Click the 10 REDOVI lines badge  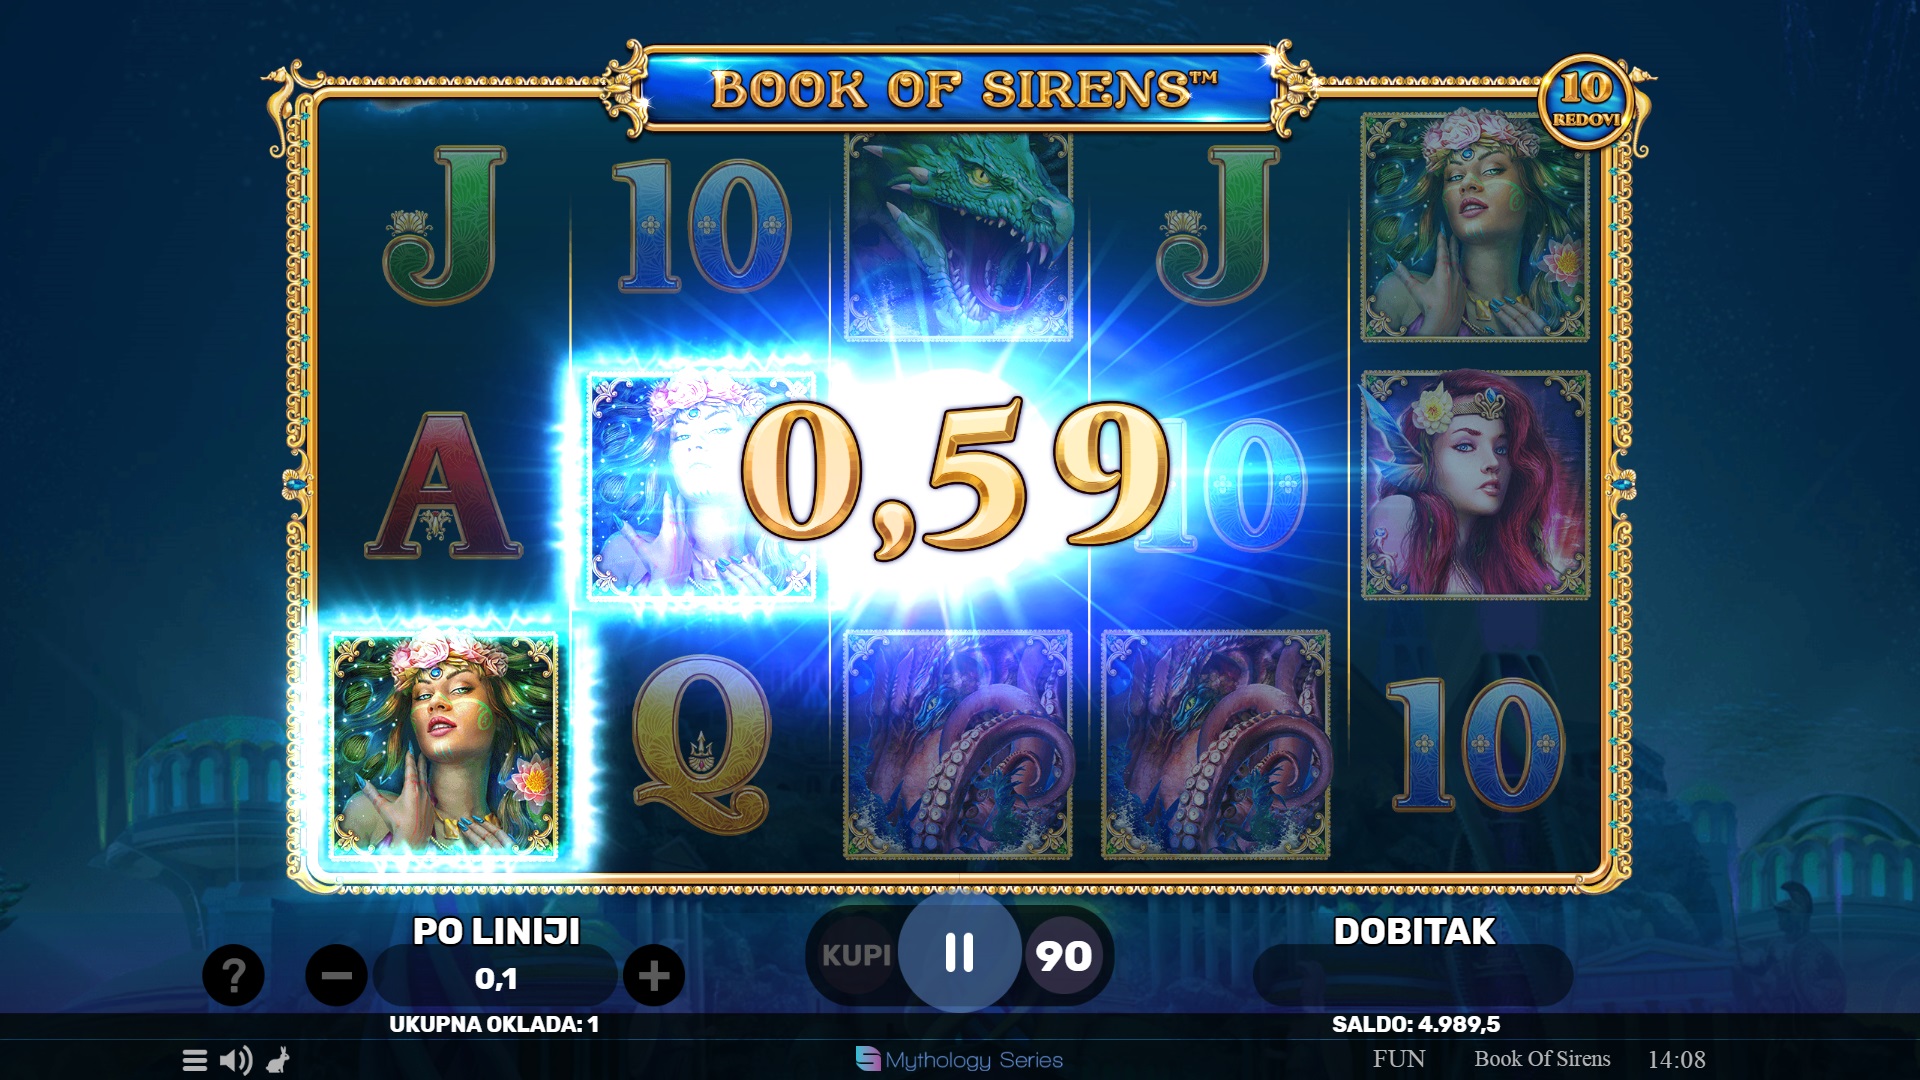1586,101
